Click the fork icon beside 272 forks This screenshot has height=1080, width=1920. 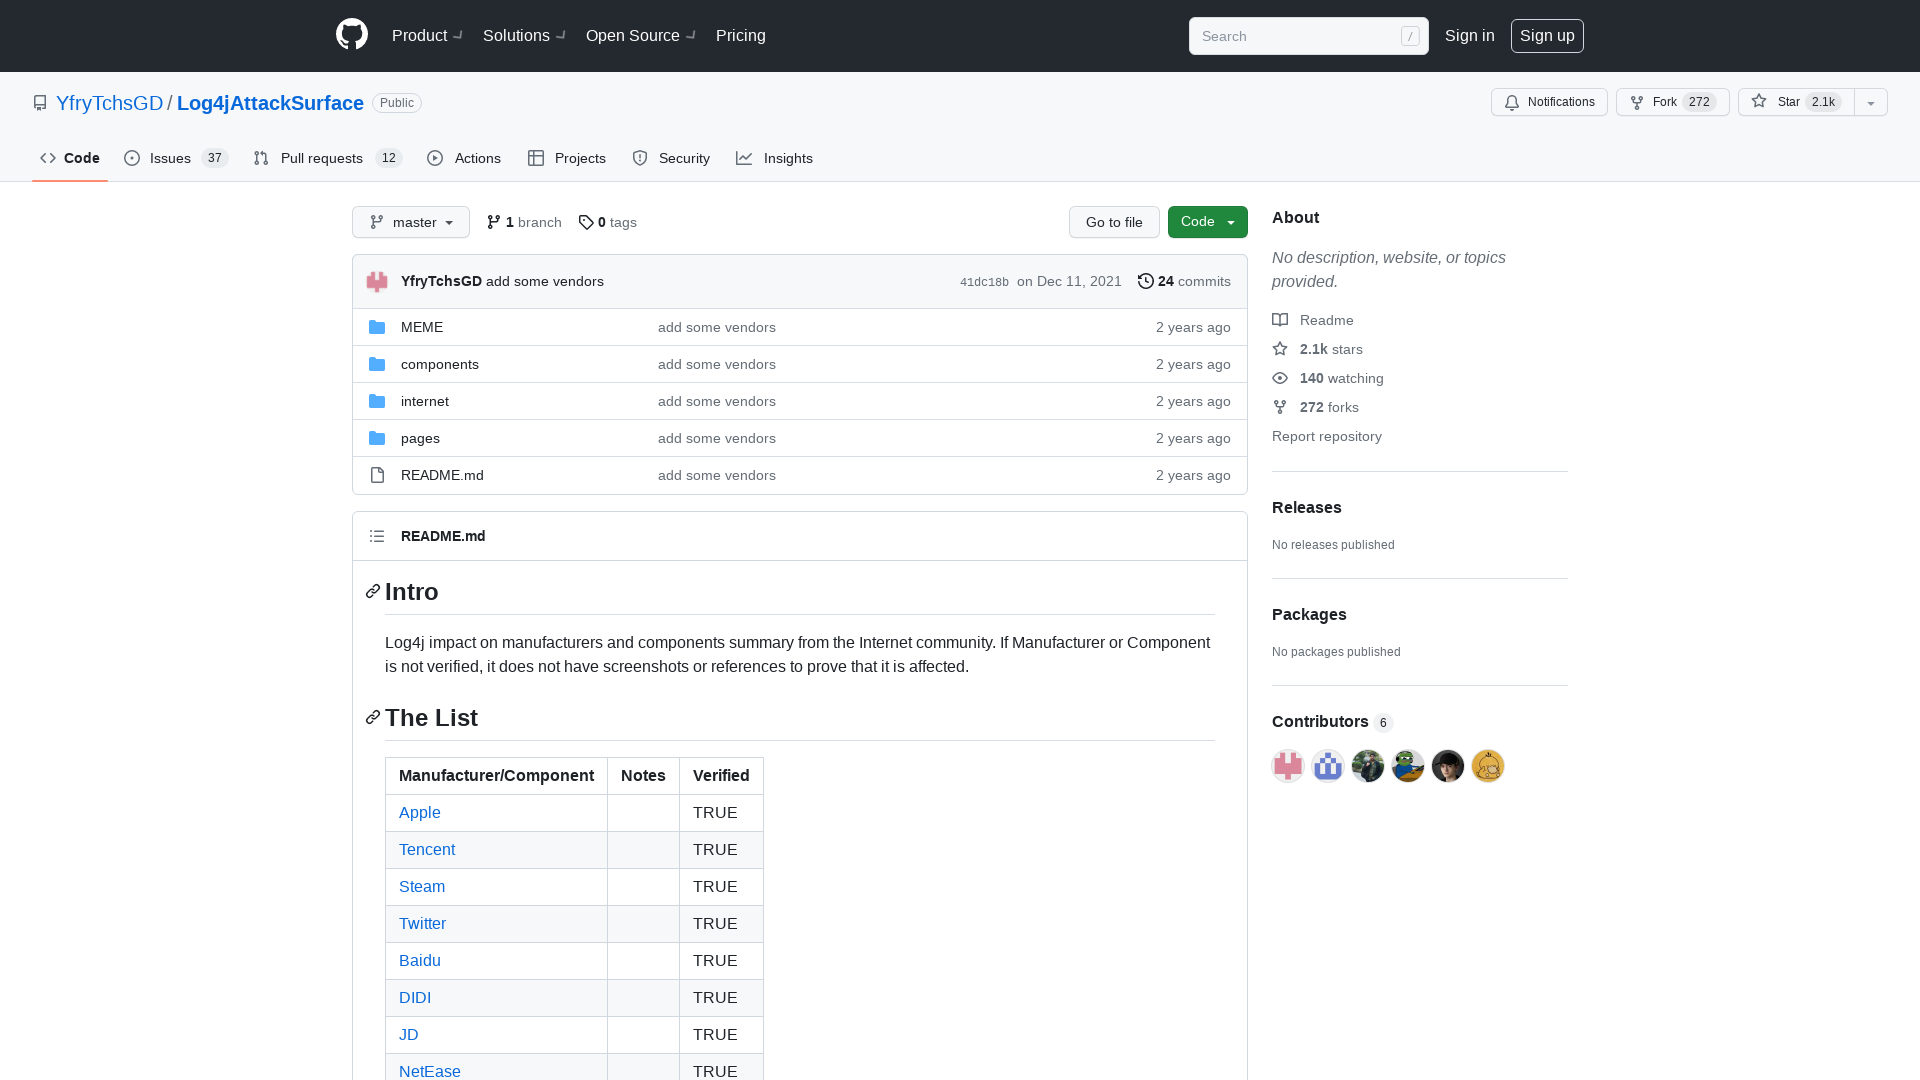[1280, 407]
